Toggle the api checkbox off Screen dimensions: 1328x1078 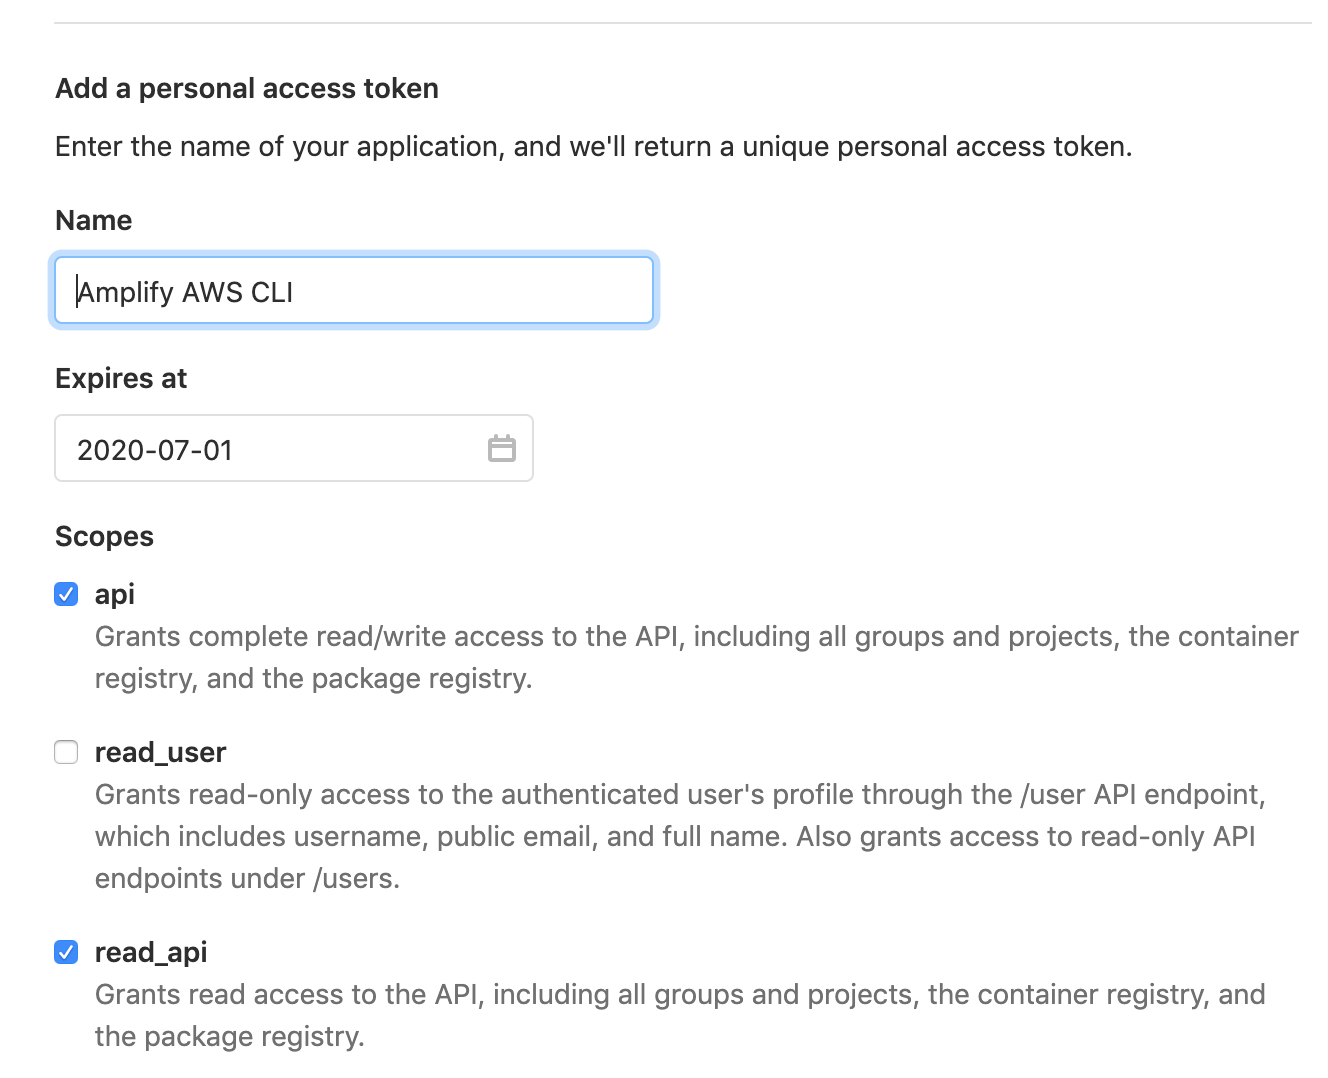(x=66, y=594)
